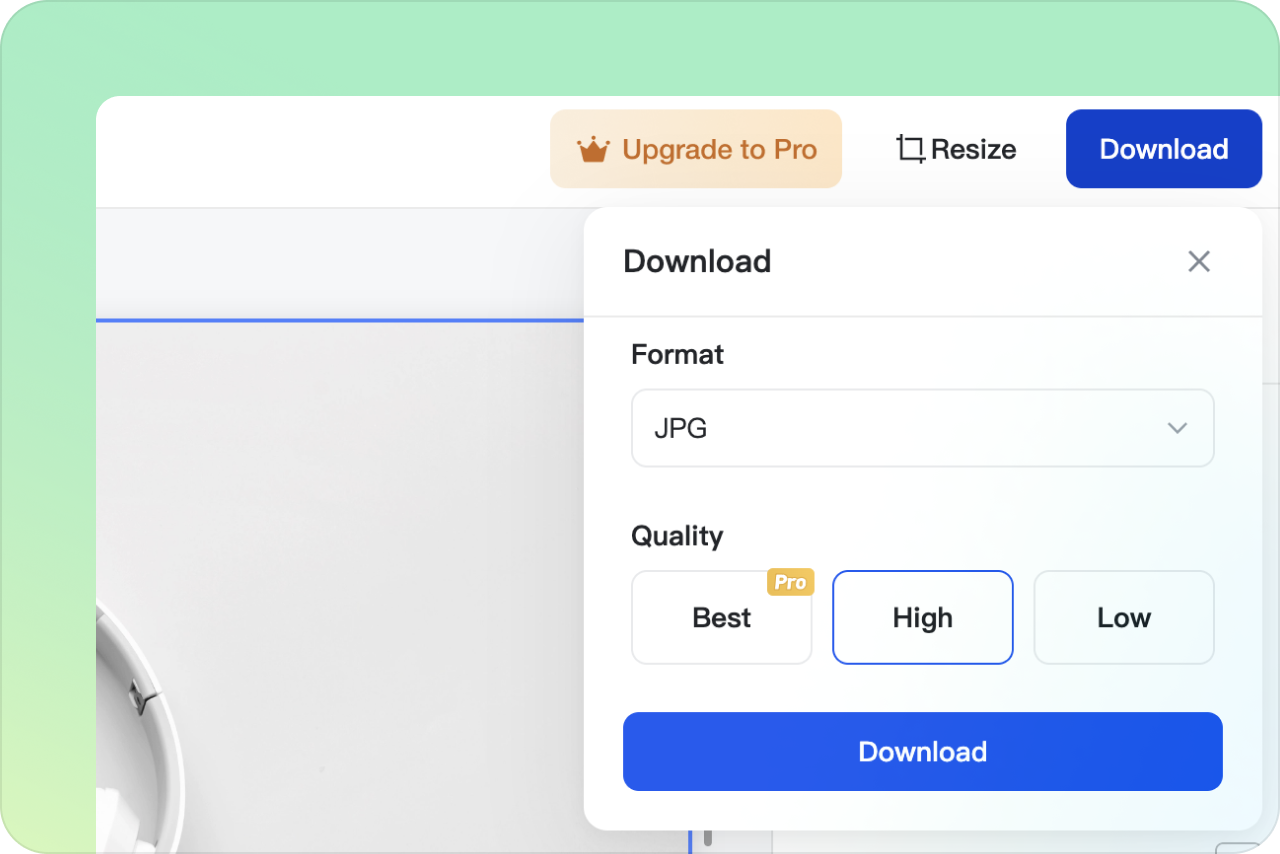
Task: Click the Upgrade to Pro button text
Action: 720,150
